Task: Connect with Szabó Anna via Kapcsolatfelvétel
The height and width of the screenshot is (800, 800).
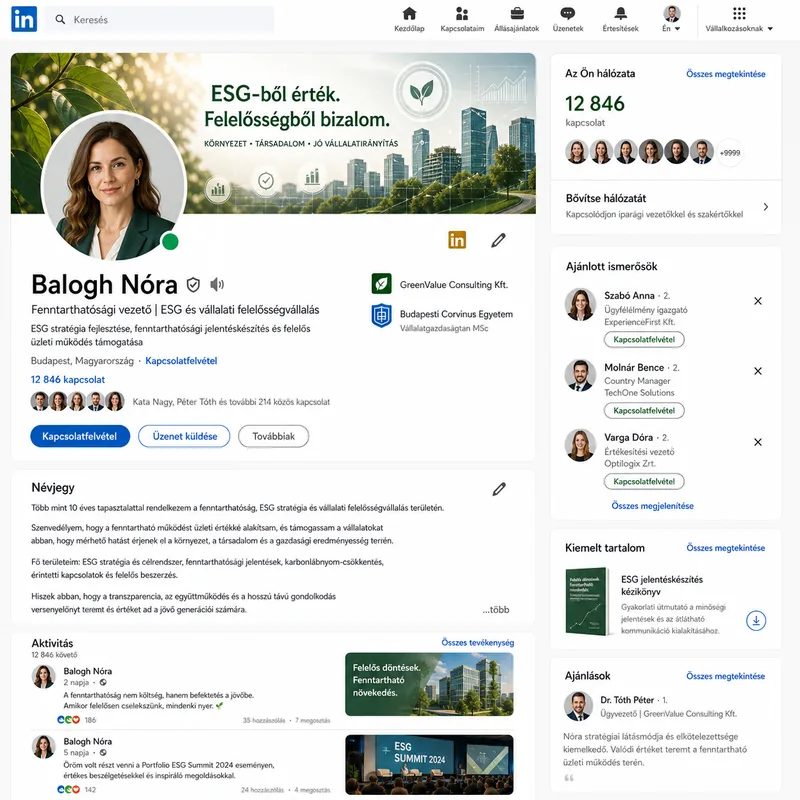Action: pos(644,339)
